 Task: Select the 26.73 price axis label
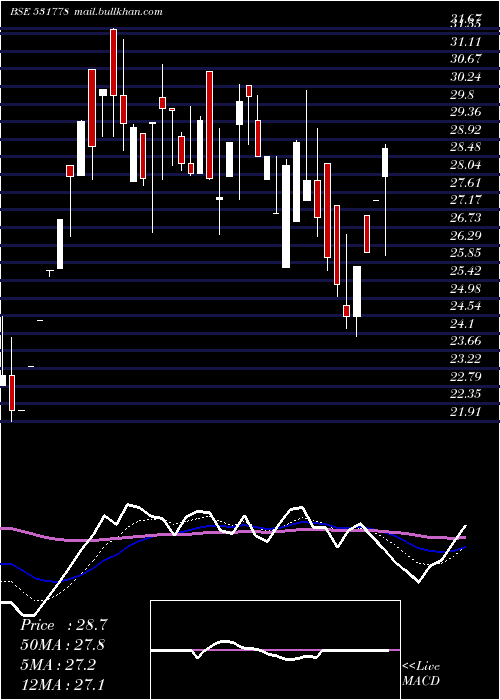coord(466,218)
